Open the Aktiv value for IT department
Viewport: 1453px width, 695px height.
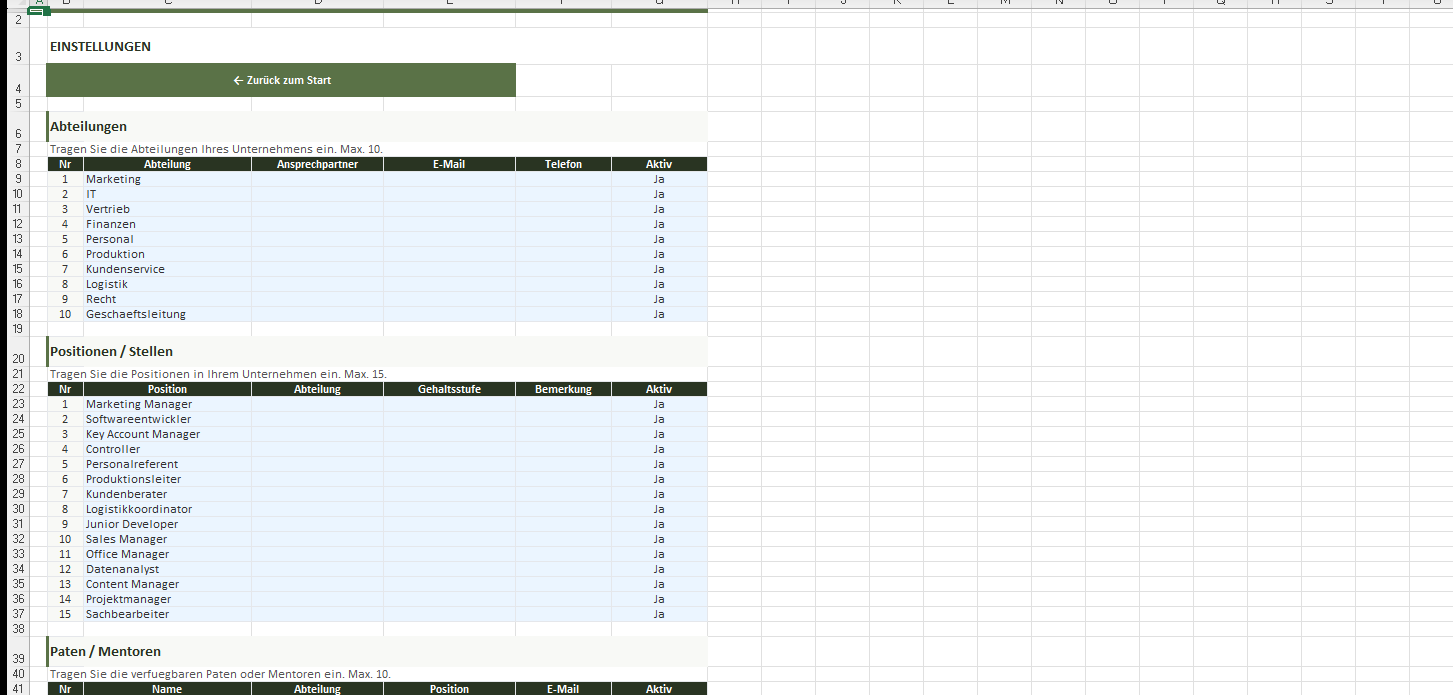(659, 194)
